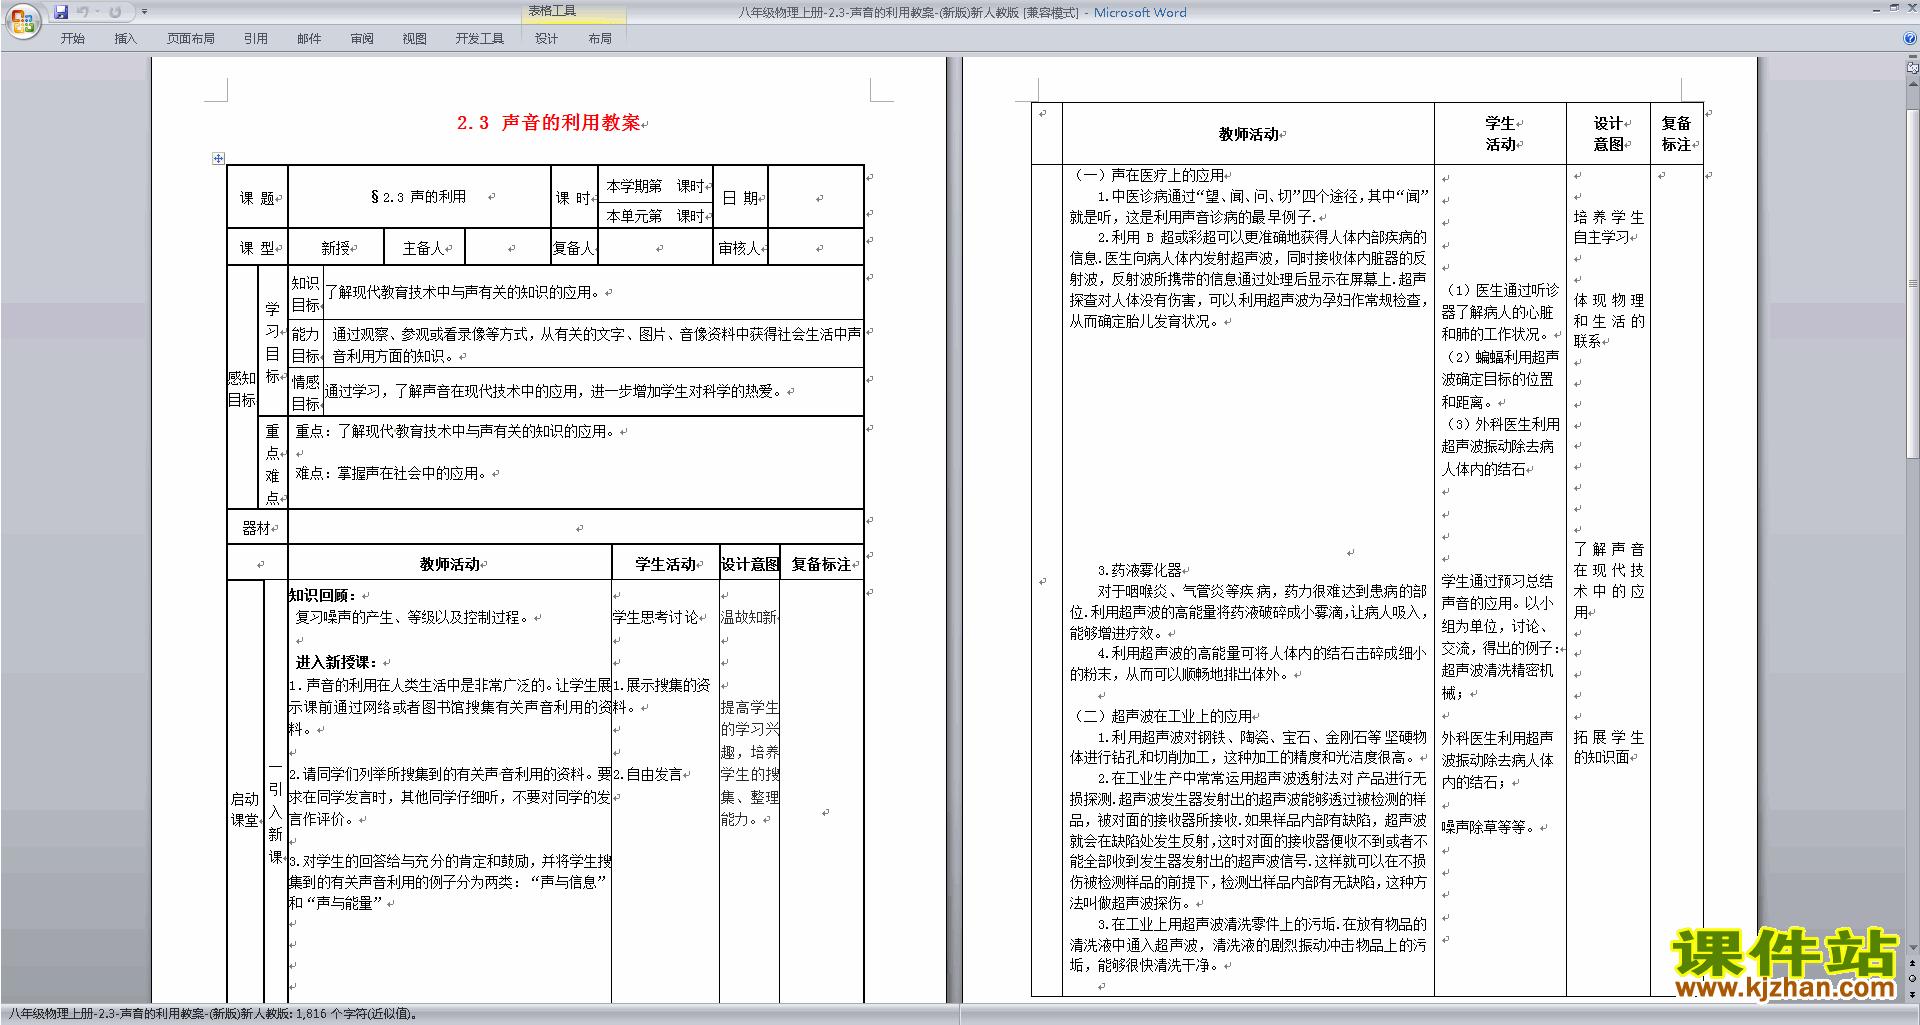Click the 学生活动 header on first page
Image resolution: width=1920 pixels, height=1025 pixels.
666,564
